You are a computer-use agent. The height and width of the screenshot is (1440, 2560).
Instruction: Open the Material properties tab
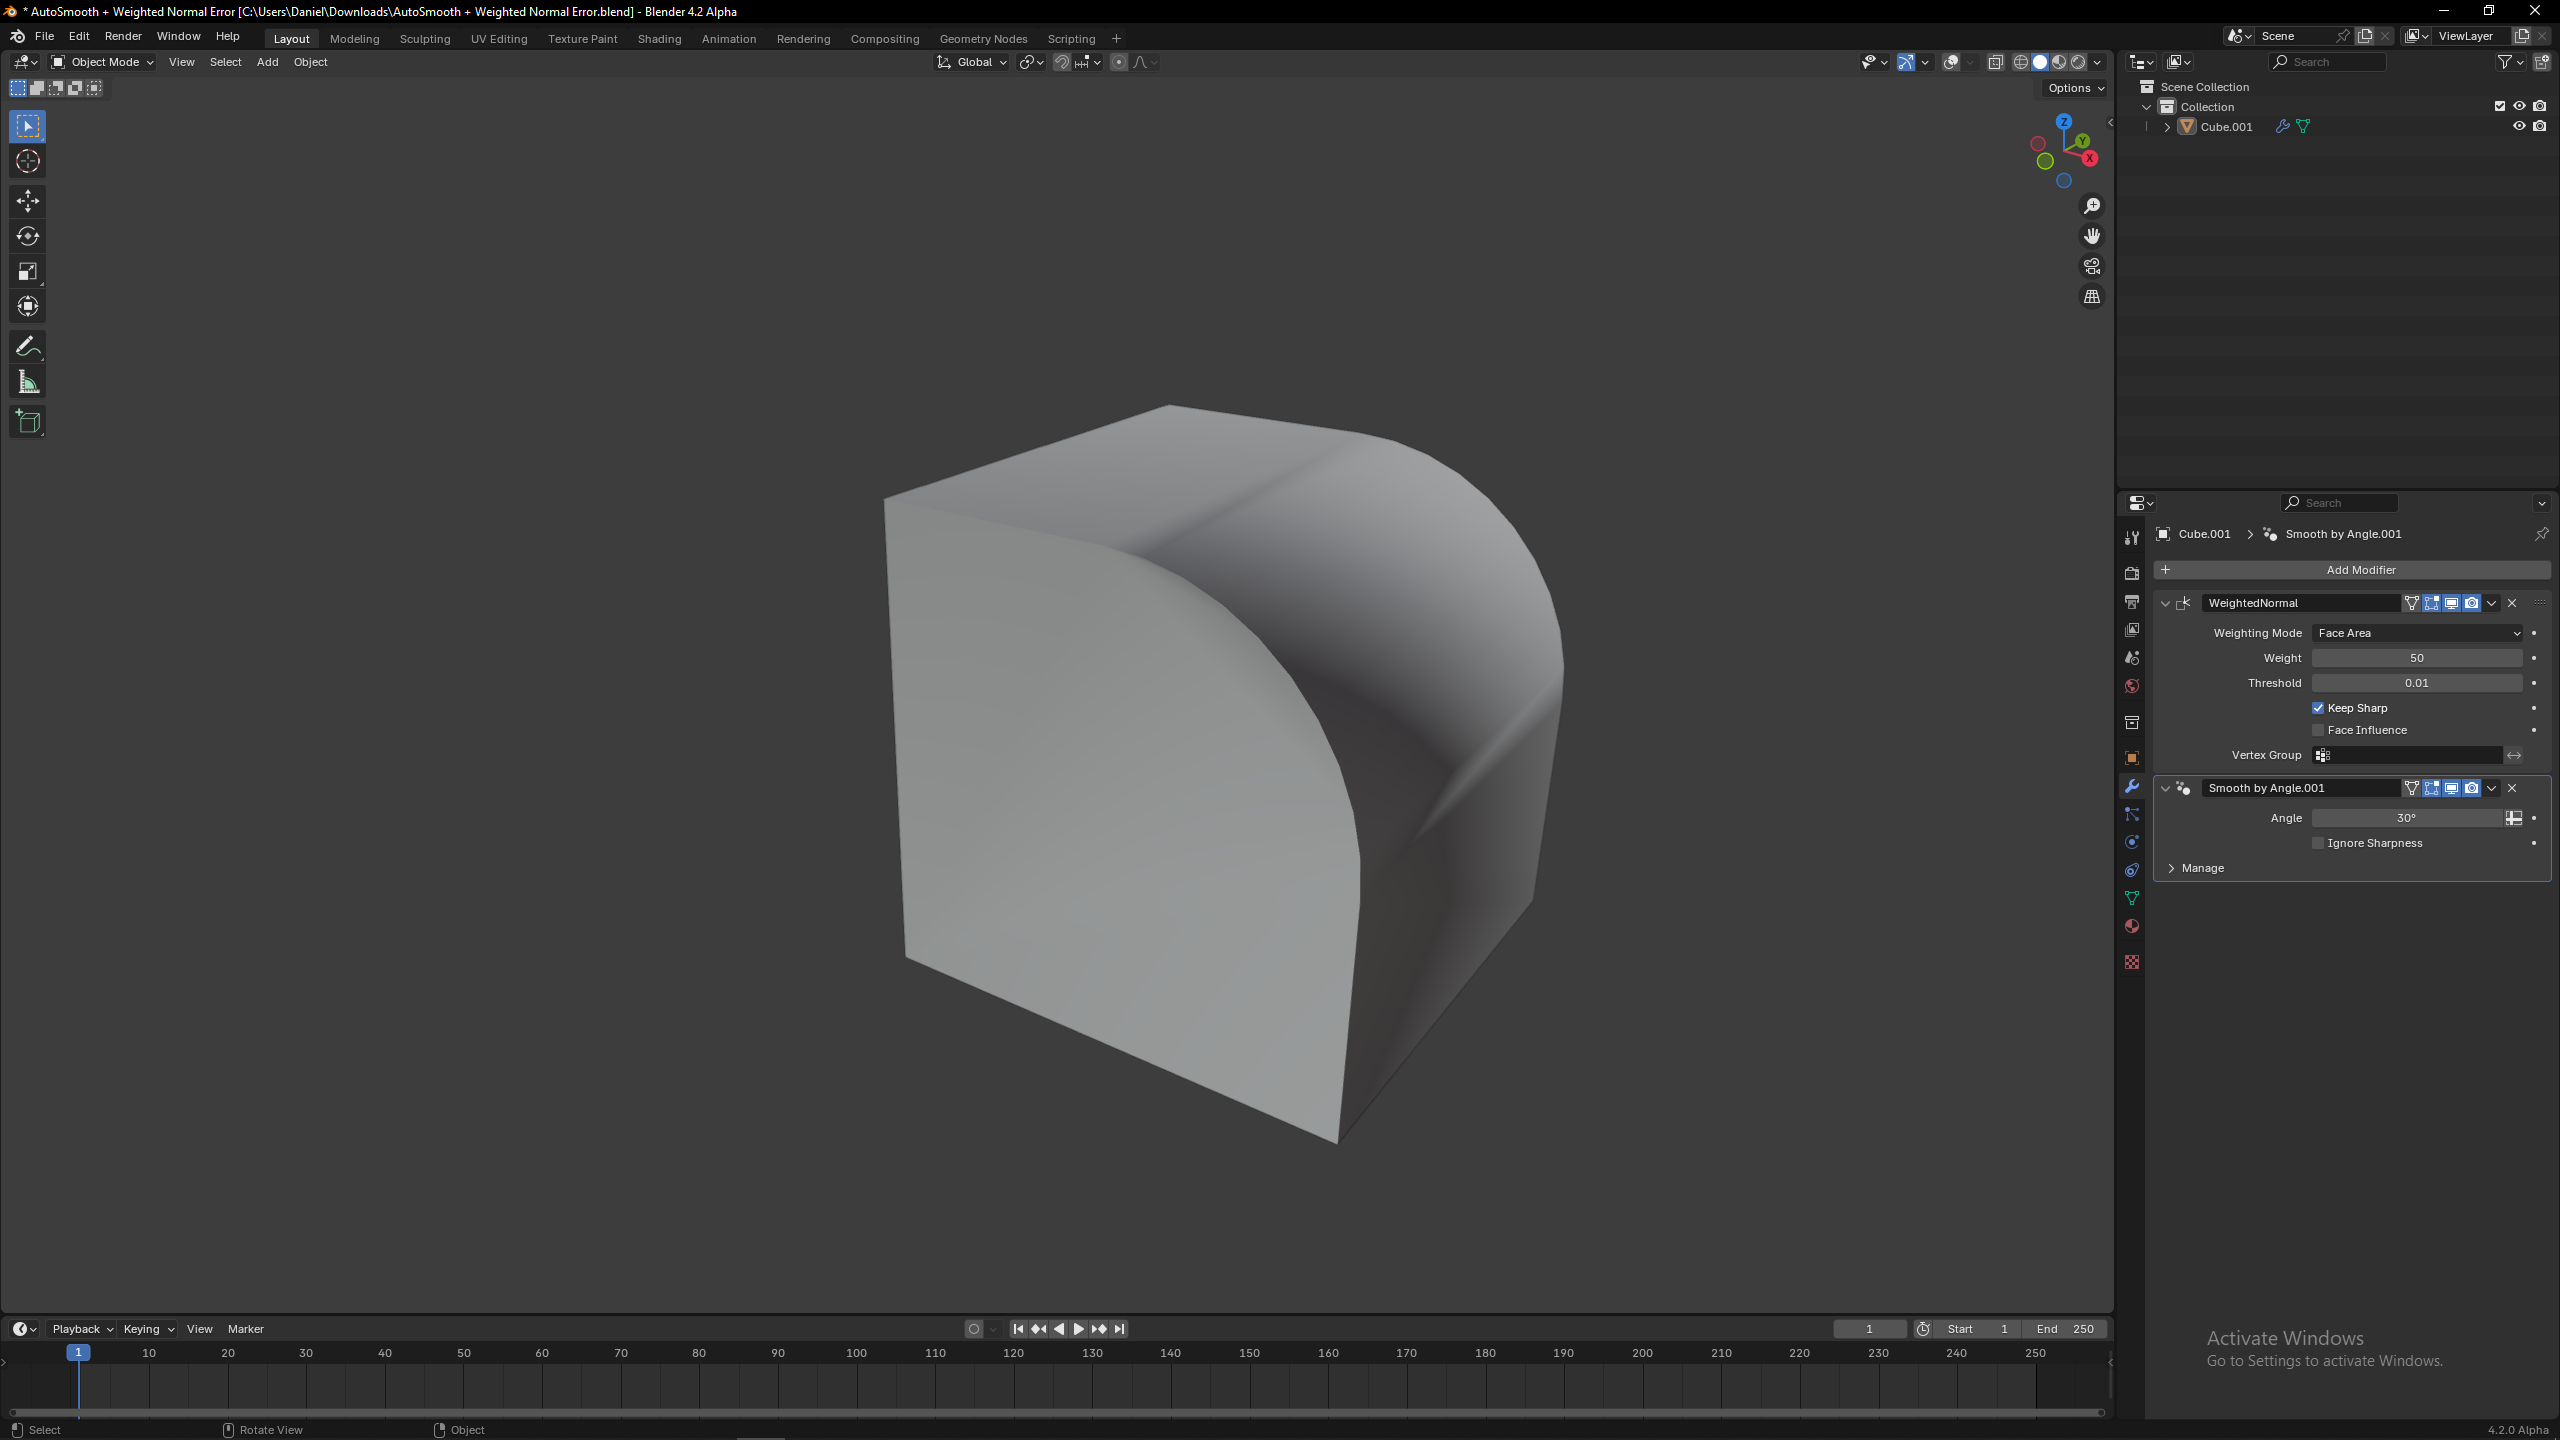[x=2132, y=926]
